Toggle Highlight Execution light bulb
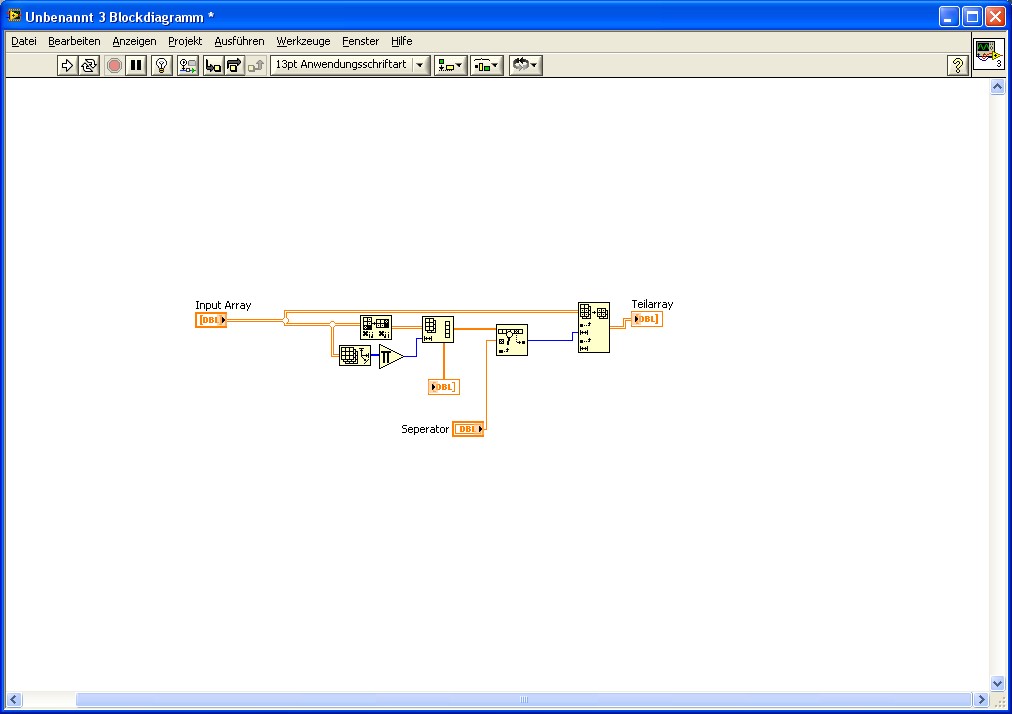 coord(161,65)
